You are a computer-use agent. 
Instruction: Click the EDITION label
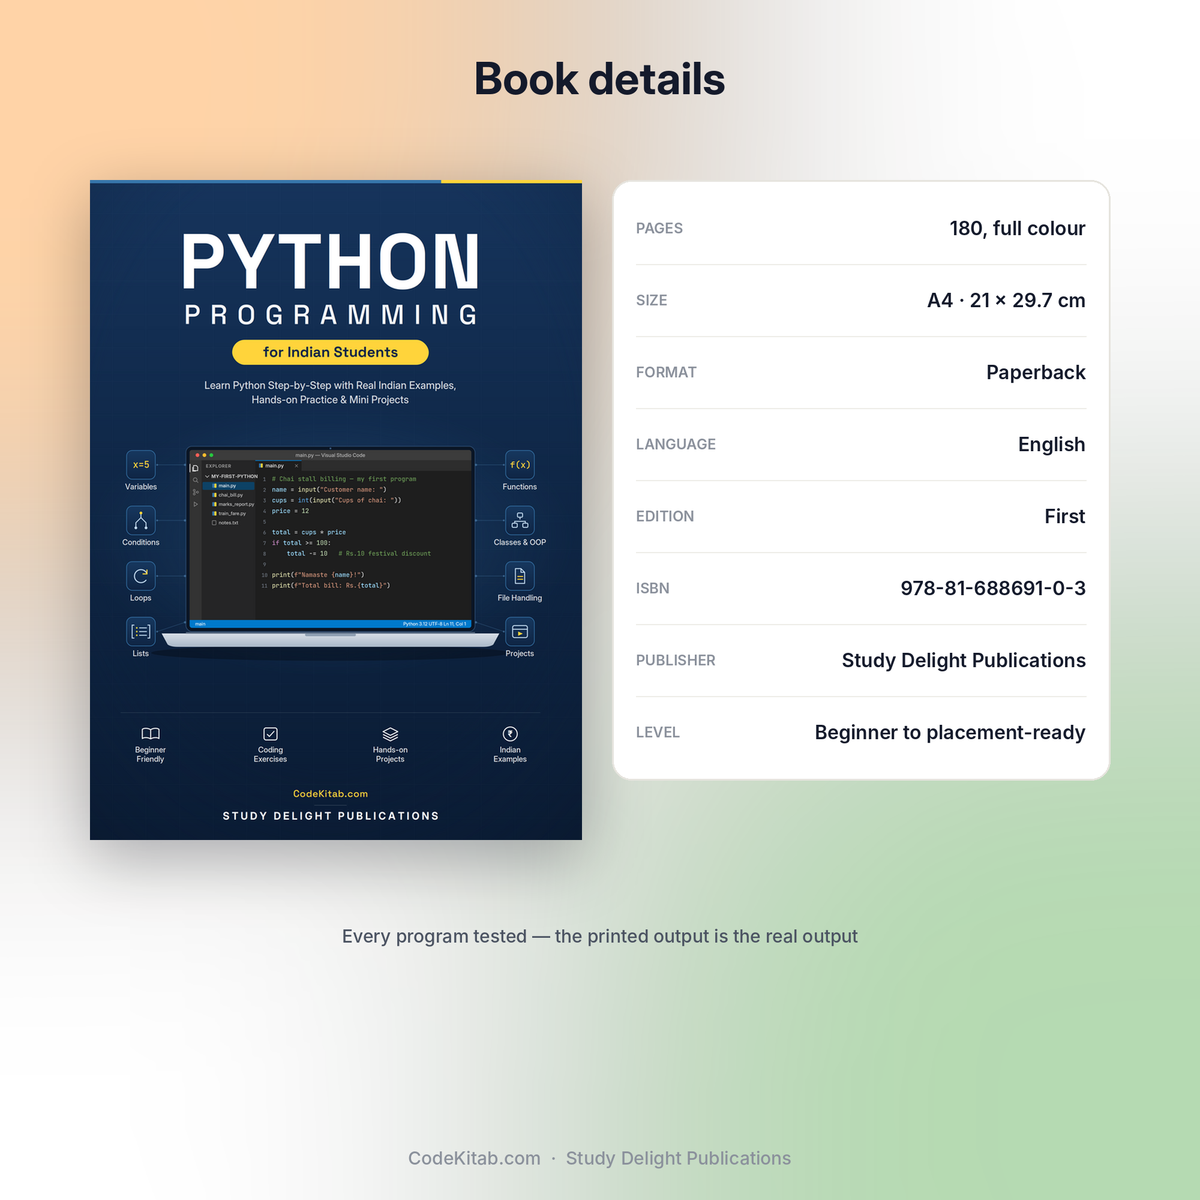tap(665, 516)
